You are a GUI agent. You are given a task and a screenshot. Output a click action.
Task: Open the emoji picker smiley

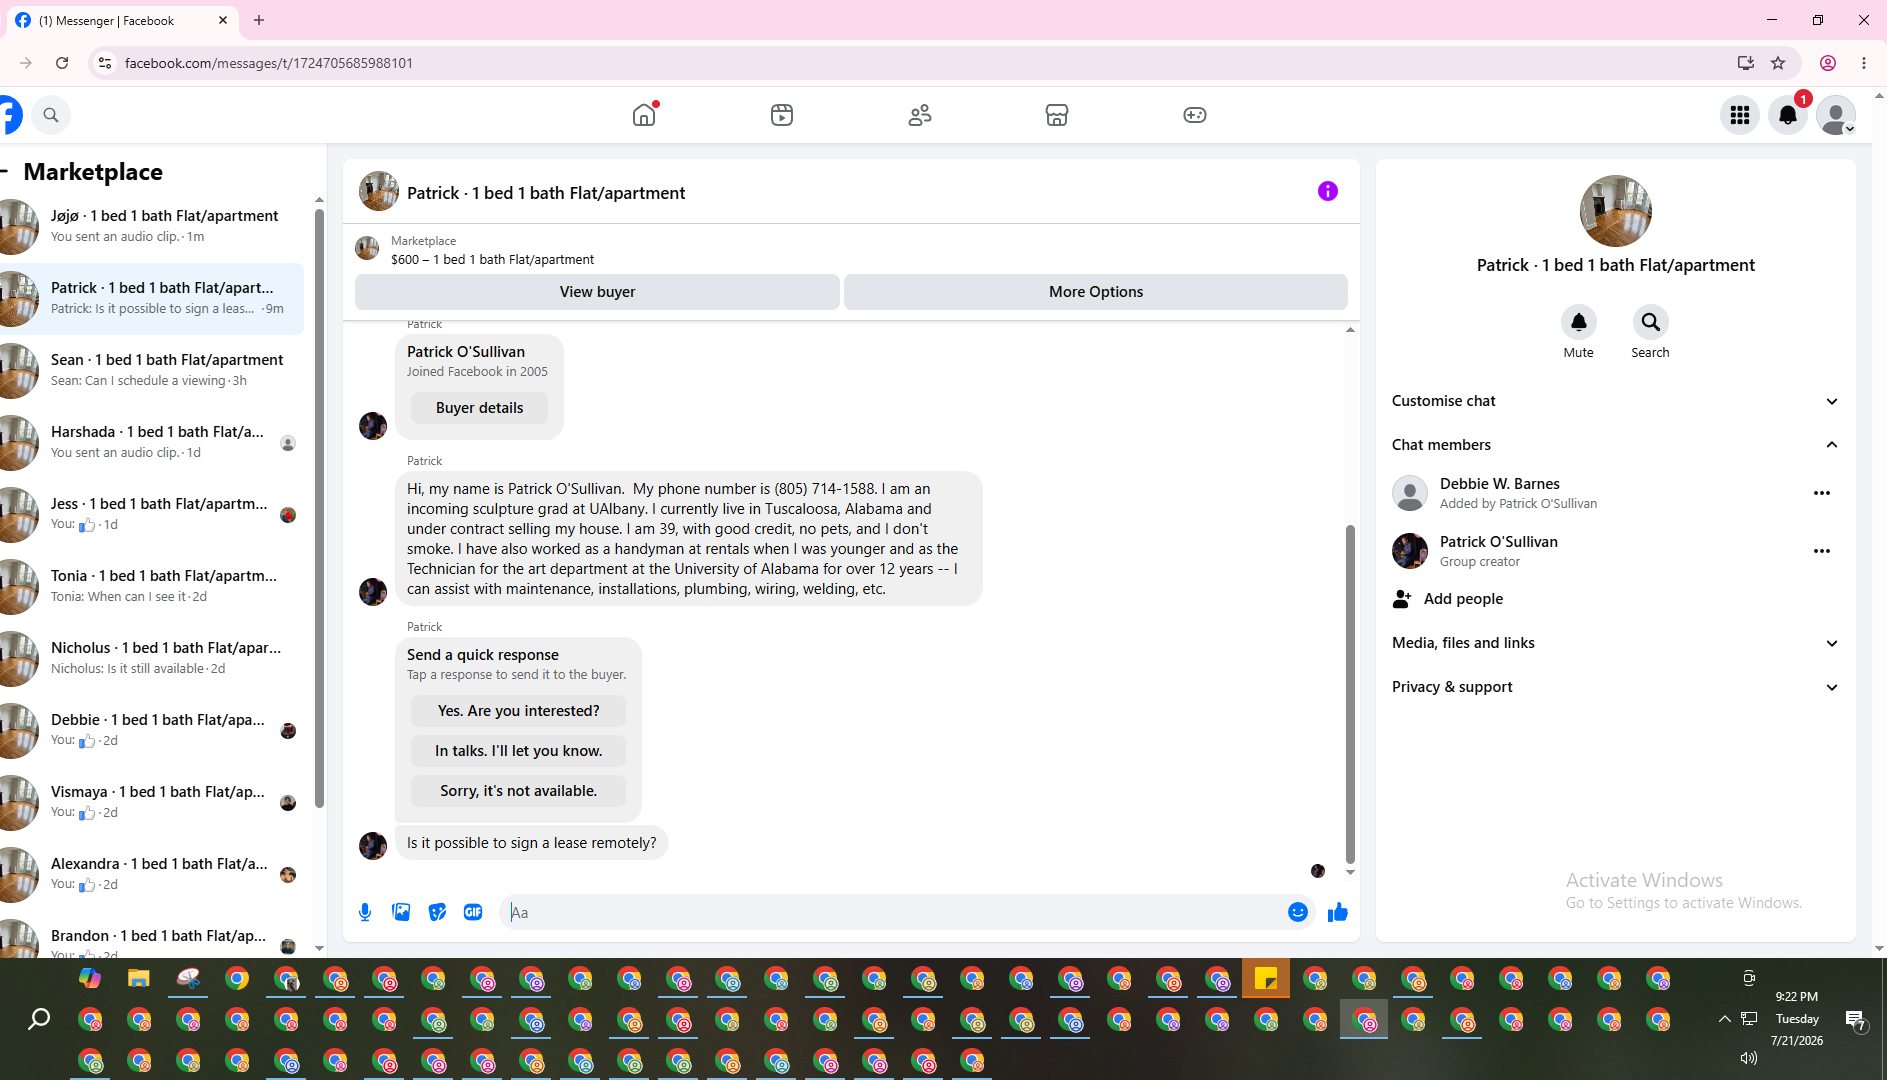1298,912
